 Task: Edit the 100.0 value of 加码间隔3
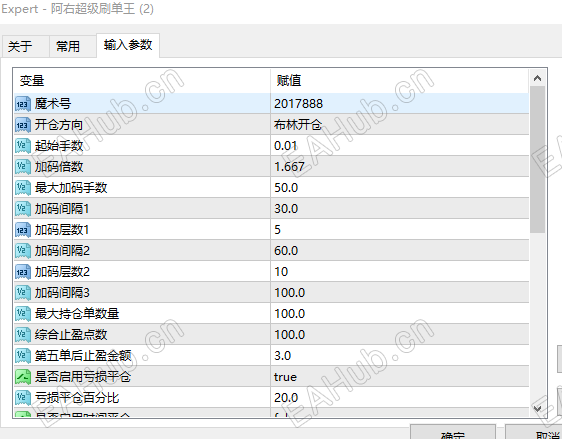click(x=400, y=292)
